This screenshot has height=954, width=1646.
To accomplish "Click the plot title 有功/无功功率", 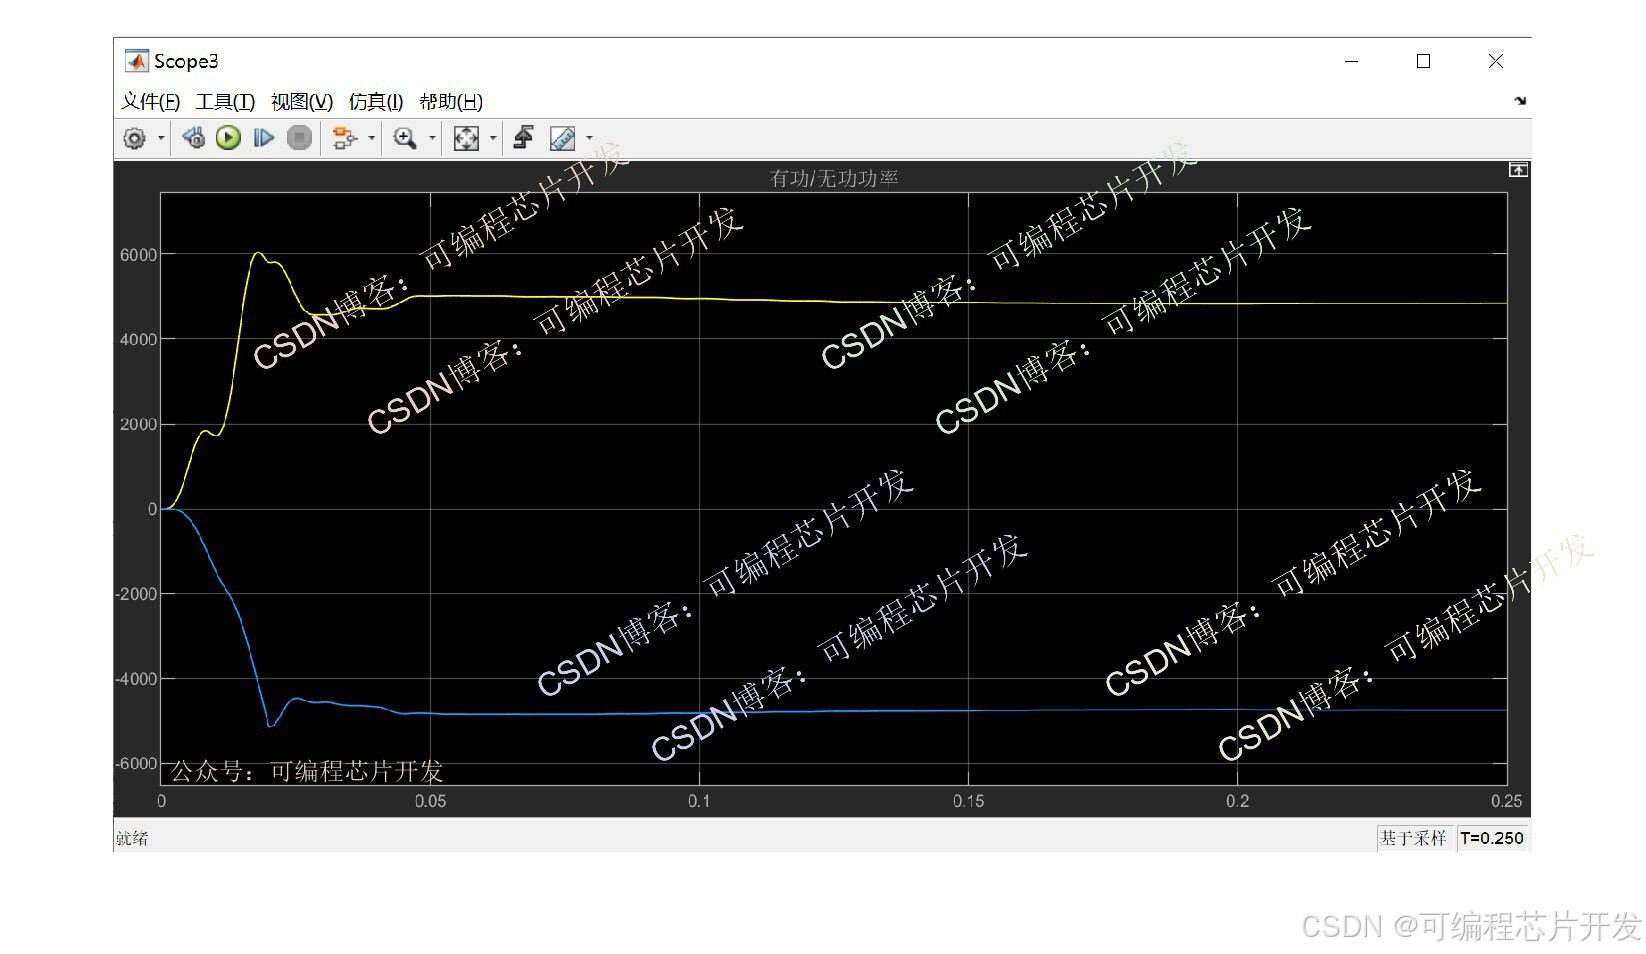I will (834, 178).
